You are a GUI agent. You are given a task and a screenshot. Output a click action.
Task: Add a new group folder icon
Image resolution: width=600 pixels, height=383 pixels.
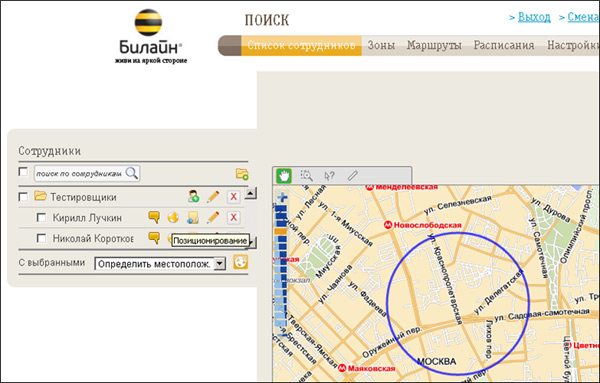(x=242, y=174)
